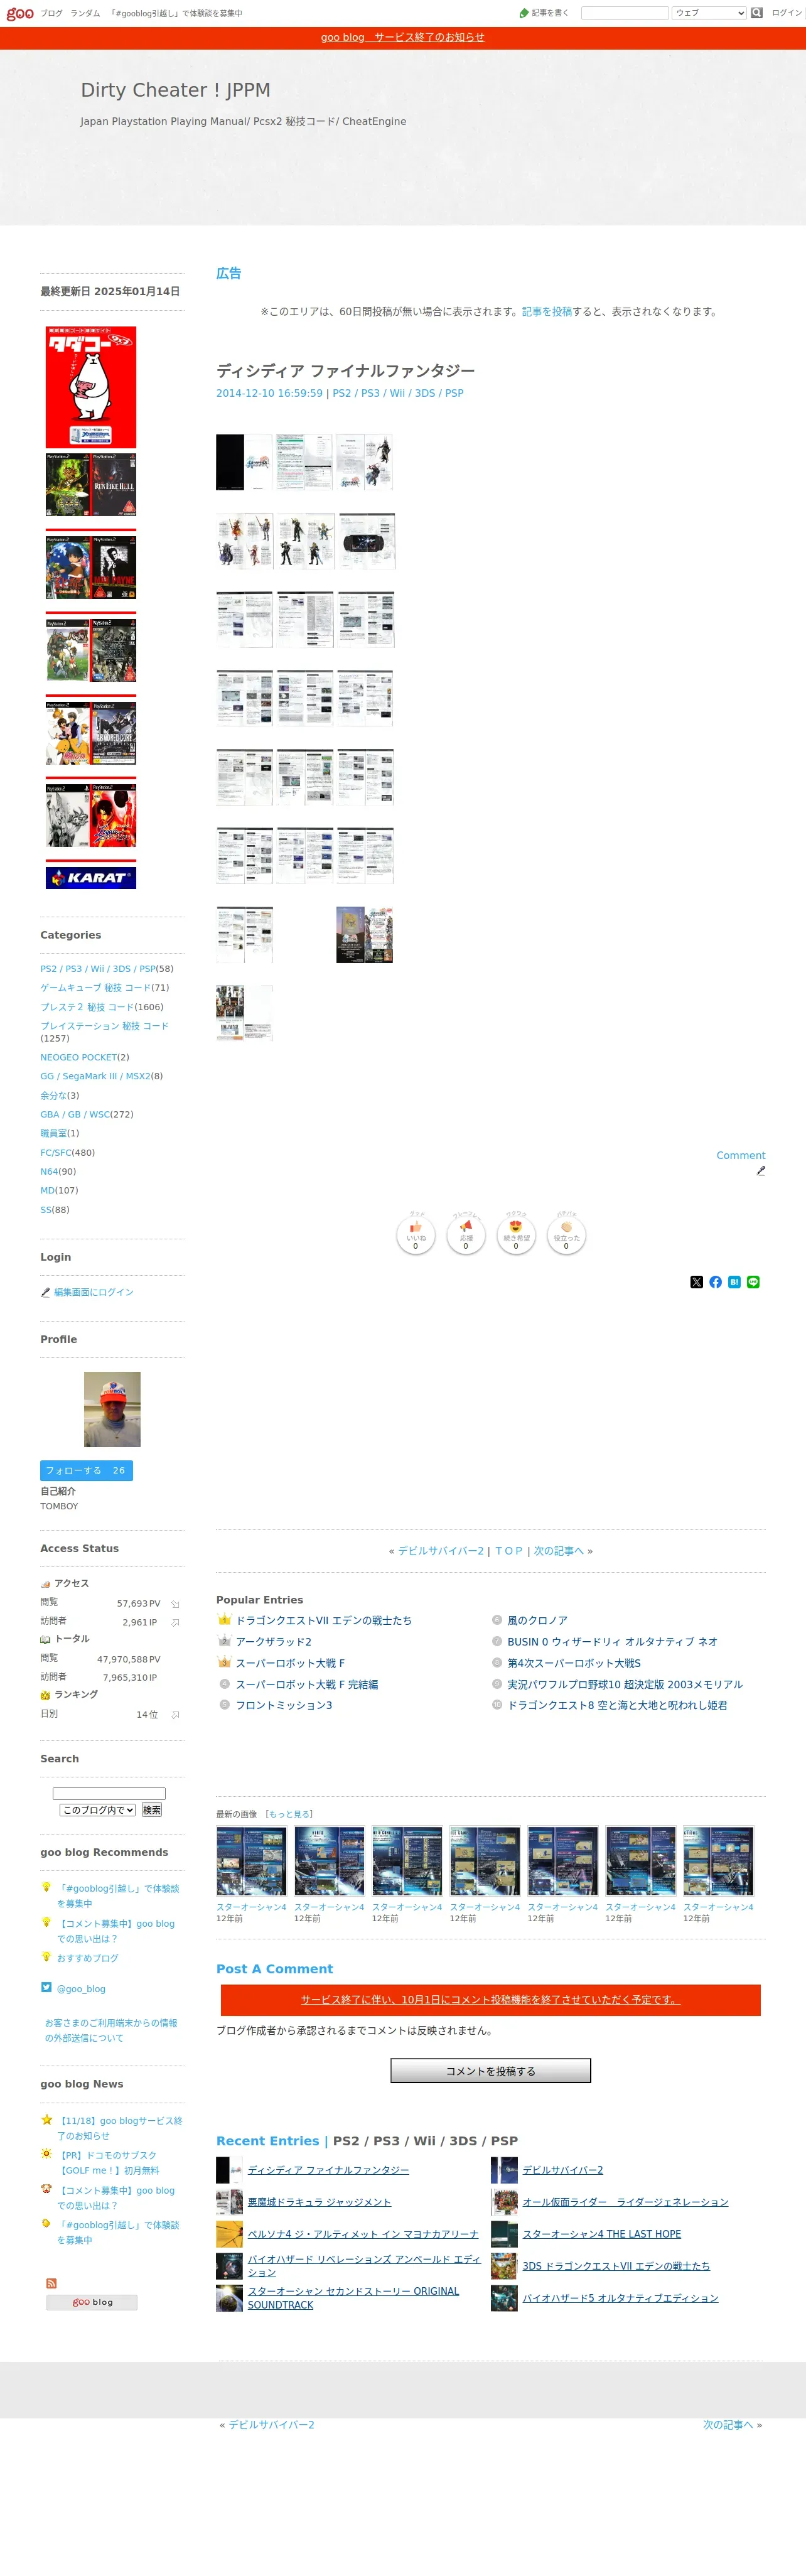The image size is (806, 2576).
Task: Share the post on X
Action: click(696, 1282)
